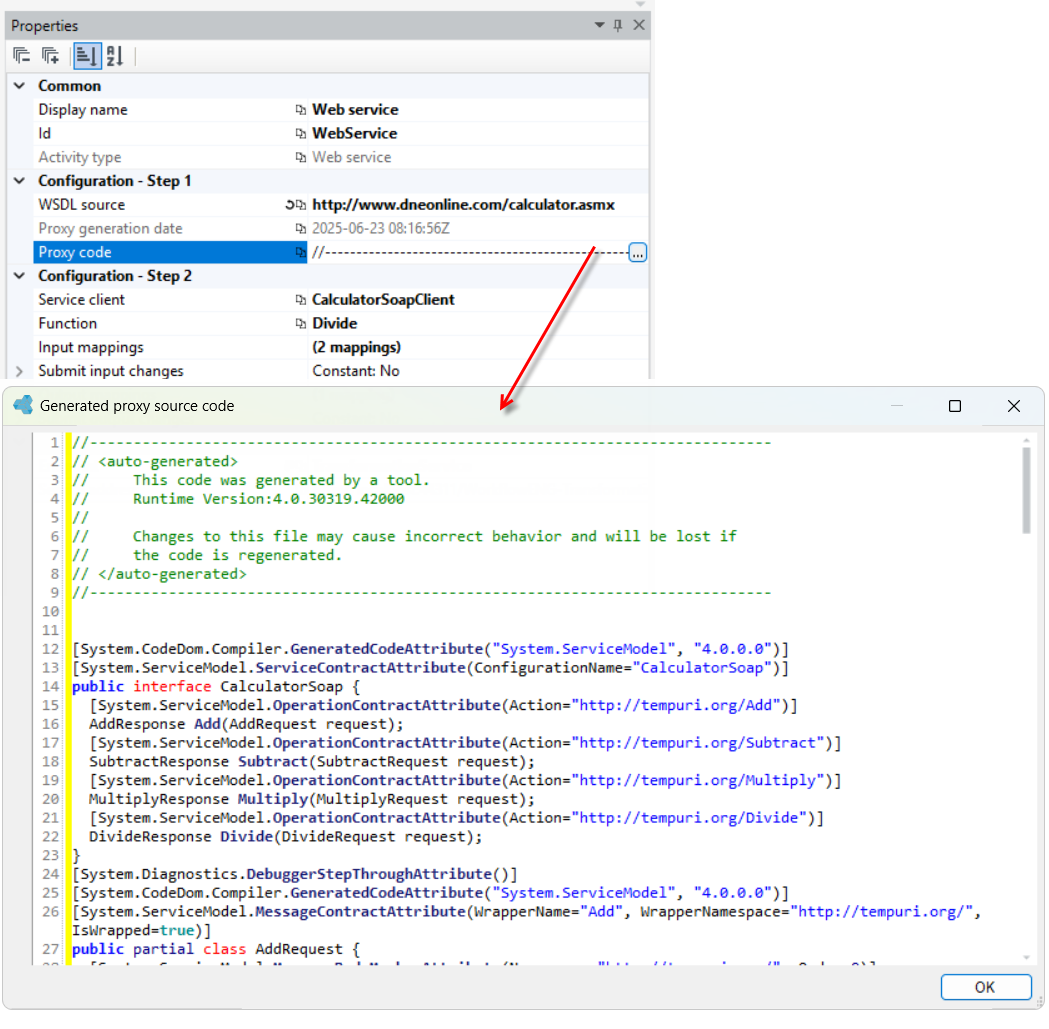Expand the Submit input changes row
This screenshot has width=1049, height=1029.
19,371
